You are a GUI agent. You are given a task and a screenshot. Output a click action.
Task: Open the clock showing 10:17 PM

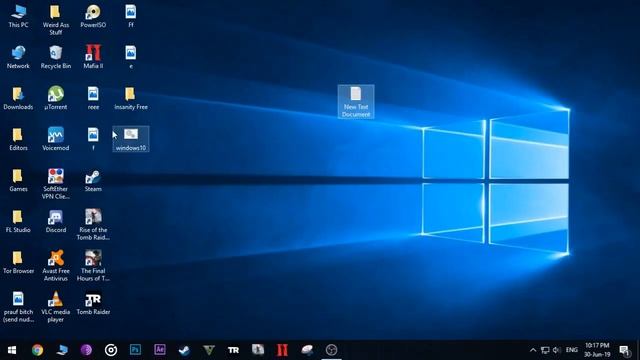(x=597, y=350)
